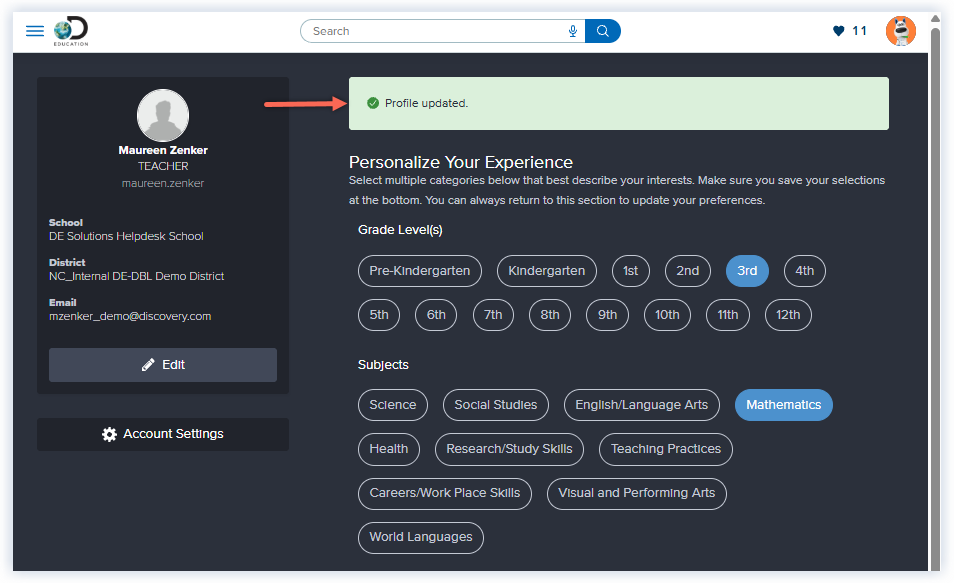
Task: Select English/Language Arts subject
Action: [x=641, y=405]
